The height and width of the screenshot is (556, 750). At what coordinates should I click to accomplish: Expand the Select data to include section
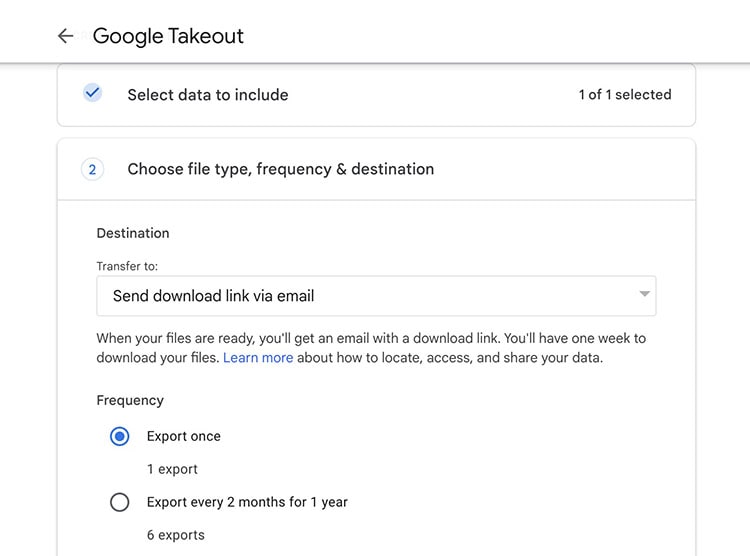click(x=376, y=95)
